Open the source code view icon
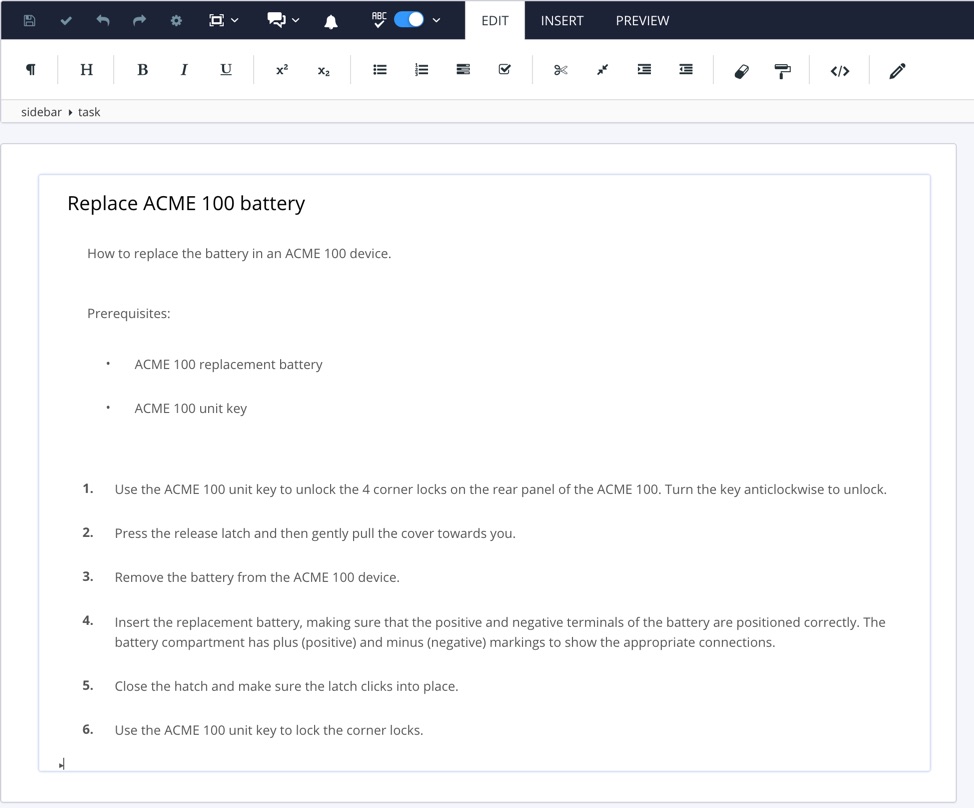 (840, 70)
